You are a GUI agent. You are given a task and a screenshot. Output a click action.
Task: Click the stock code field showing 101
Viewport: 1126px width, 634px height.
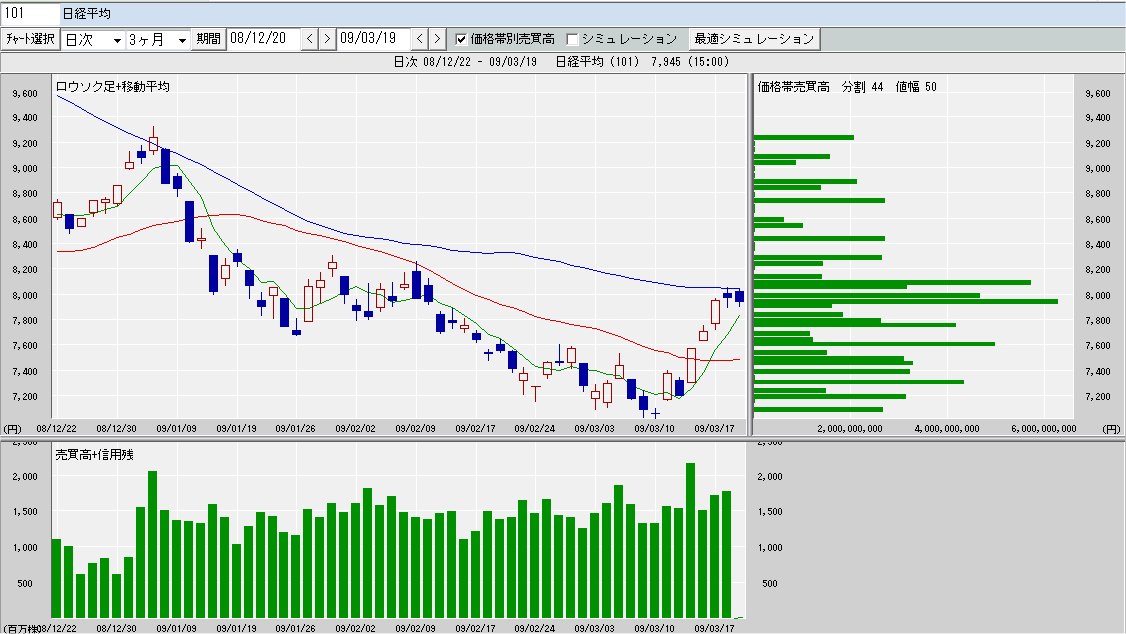point(30,13)
